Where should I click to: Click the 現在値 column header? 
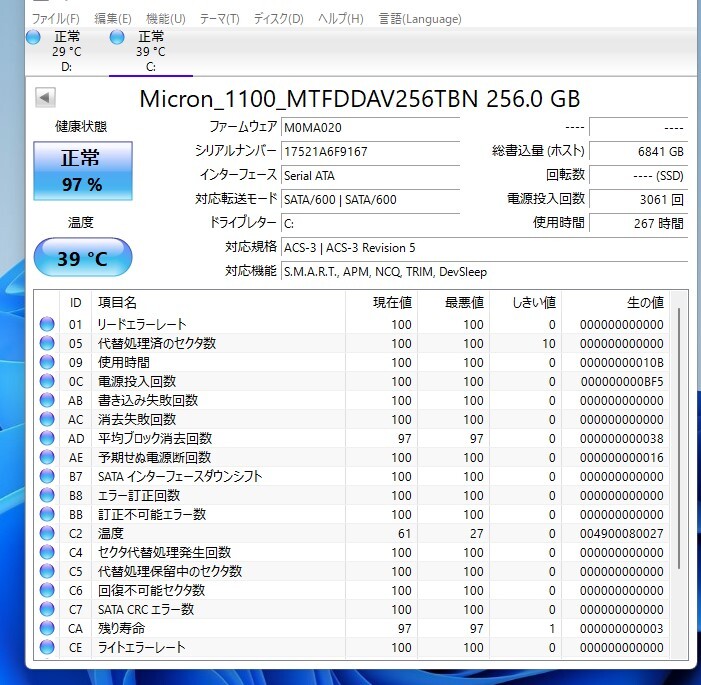pos(381,302)
